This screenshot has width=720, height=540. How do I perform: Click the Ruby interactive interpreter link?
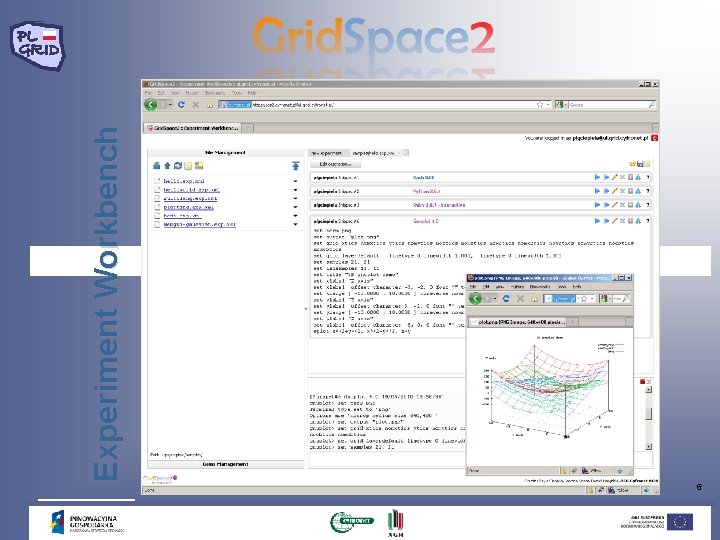click(x=439, y=205)
